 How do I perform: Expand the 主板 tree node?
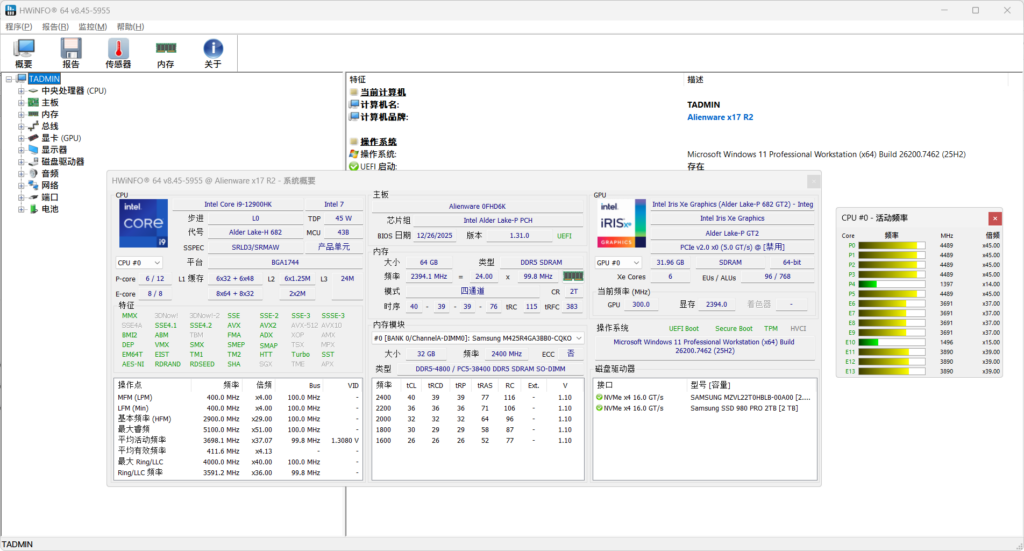21,102
